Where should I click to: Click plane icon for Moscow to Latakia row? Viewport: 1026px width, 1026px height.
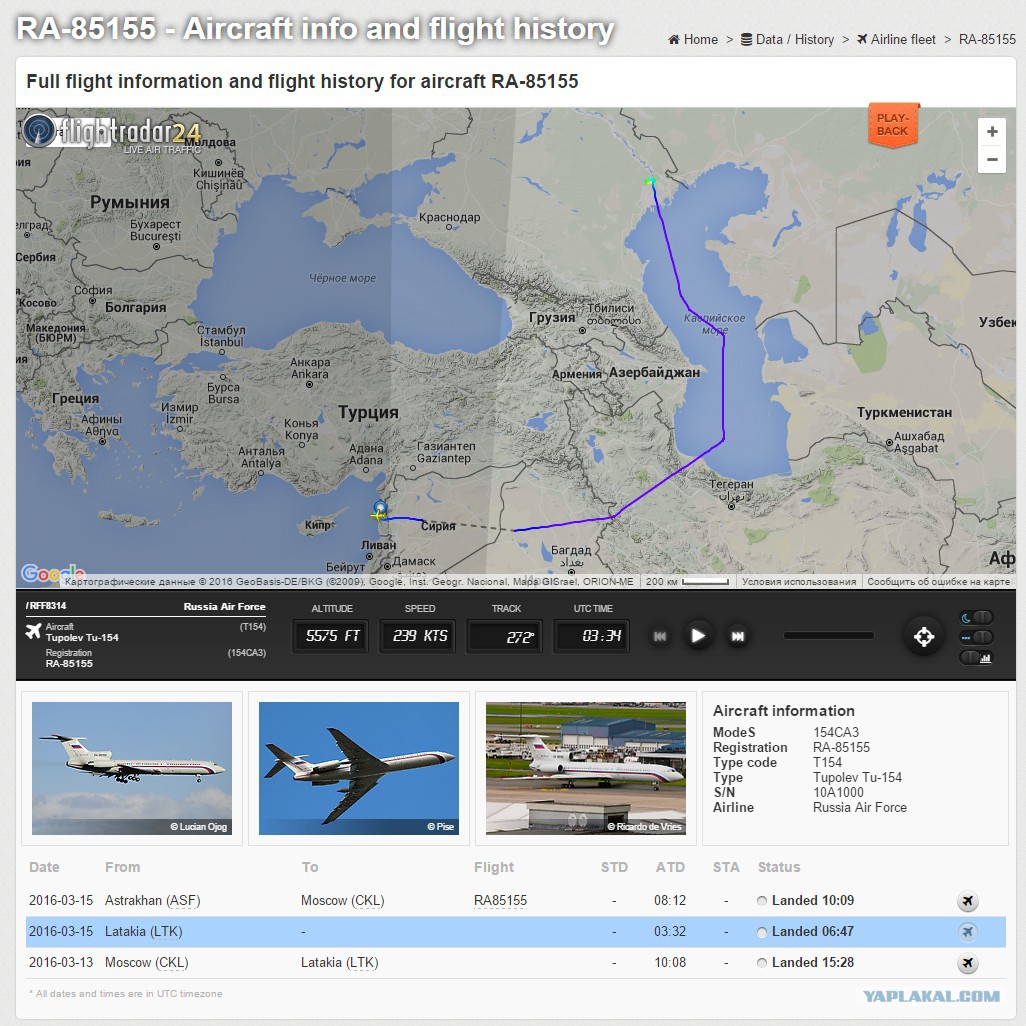click(x=967, y=963)
